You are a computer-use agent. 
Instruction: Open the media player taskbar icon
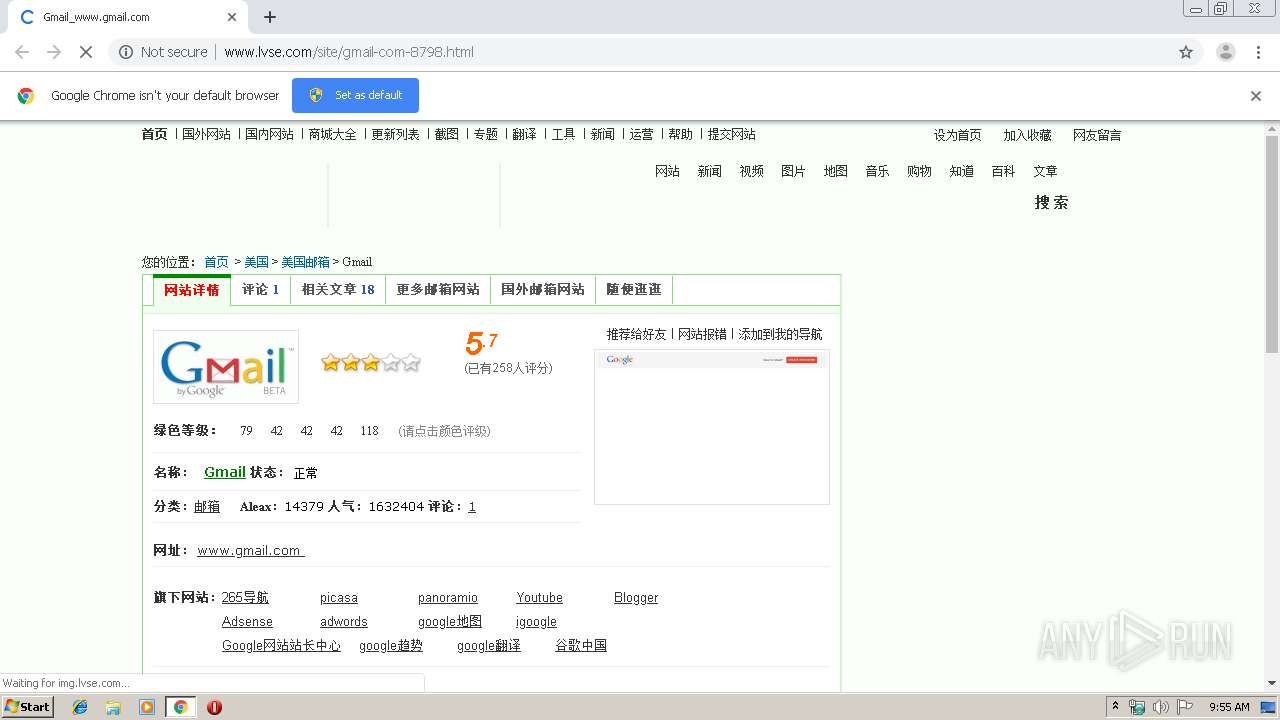(147, 707)
